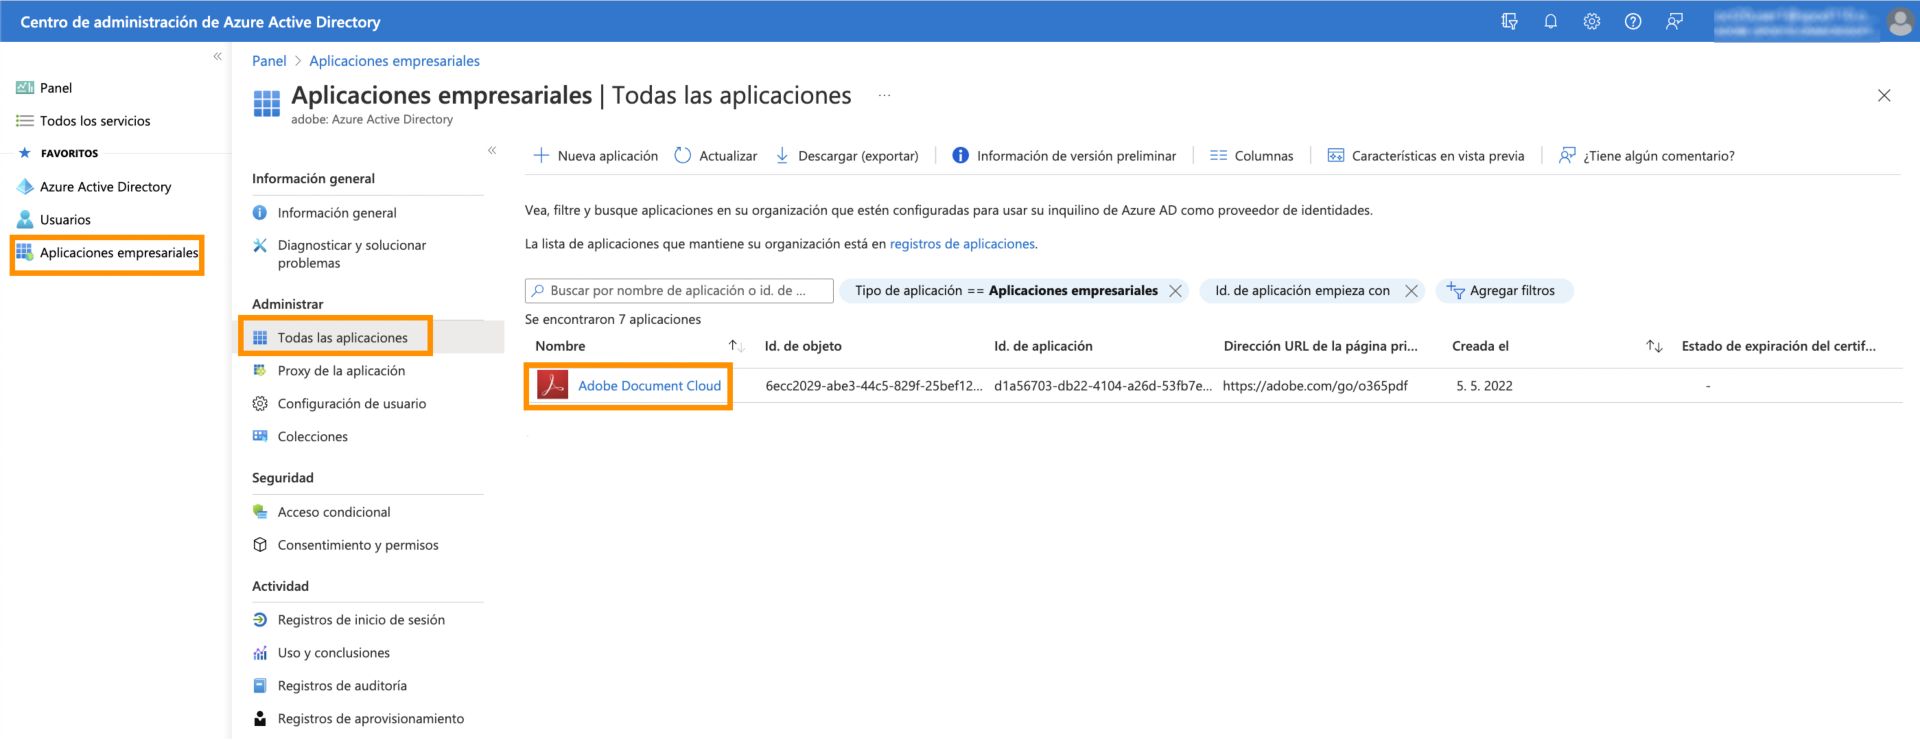Open the help question mark icon
This screenshot has width=1920, height=740.
tap(1632, 21)
